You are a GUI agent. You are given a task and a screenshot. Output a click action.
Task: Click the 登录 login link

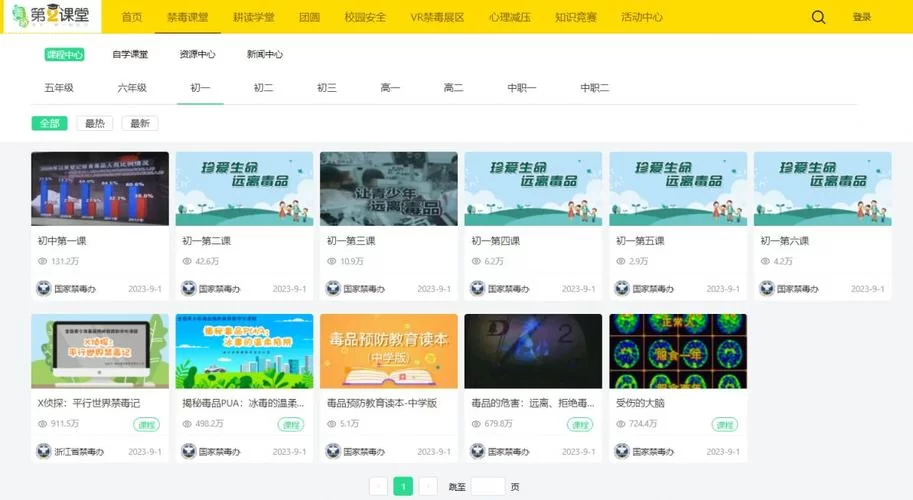click(x=862, y=17)
